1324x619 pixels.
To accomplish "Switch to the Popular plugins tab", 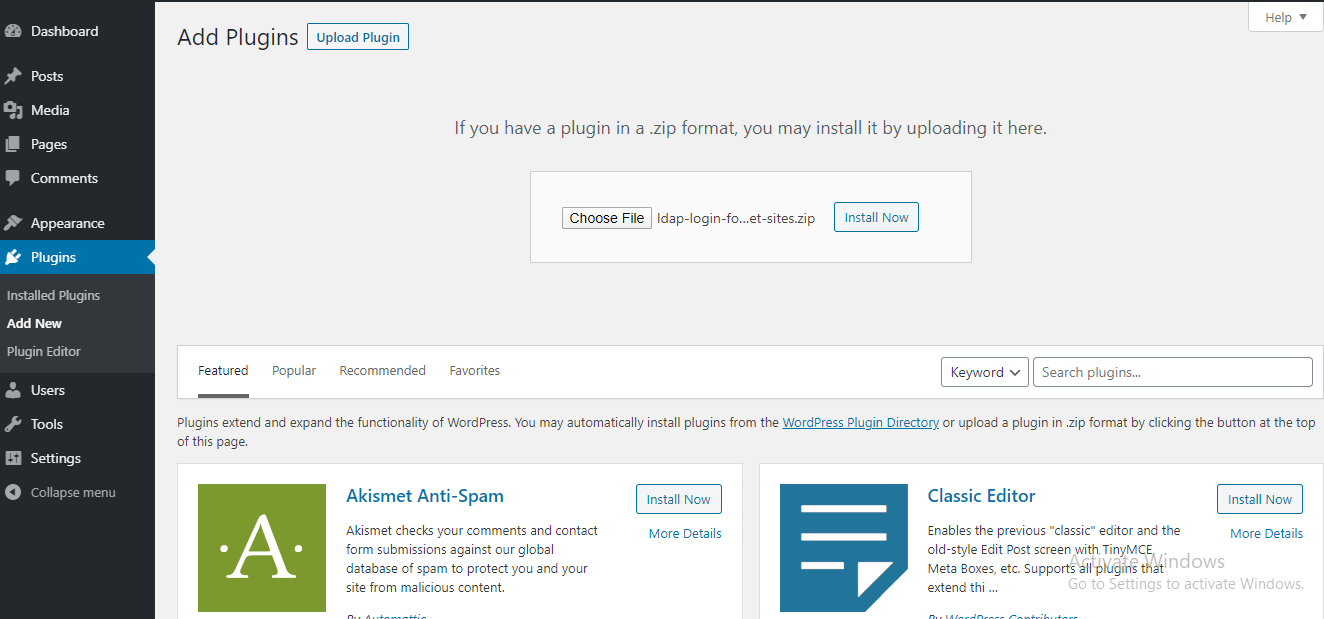I will 293,370.
